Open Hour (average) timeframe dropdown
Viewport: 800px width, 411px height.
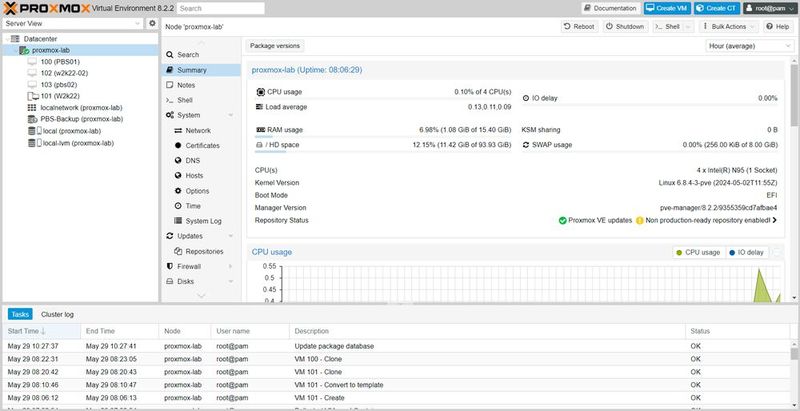click(x=750, y=46)
